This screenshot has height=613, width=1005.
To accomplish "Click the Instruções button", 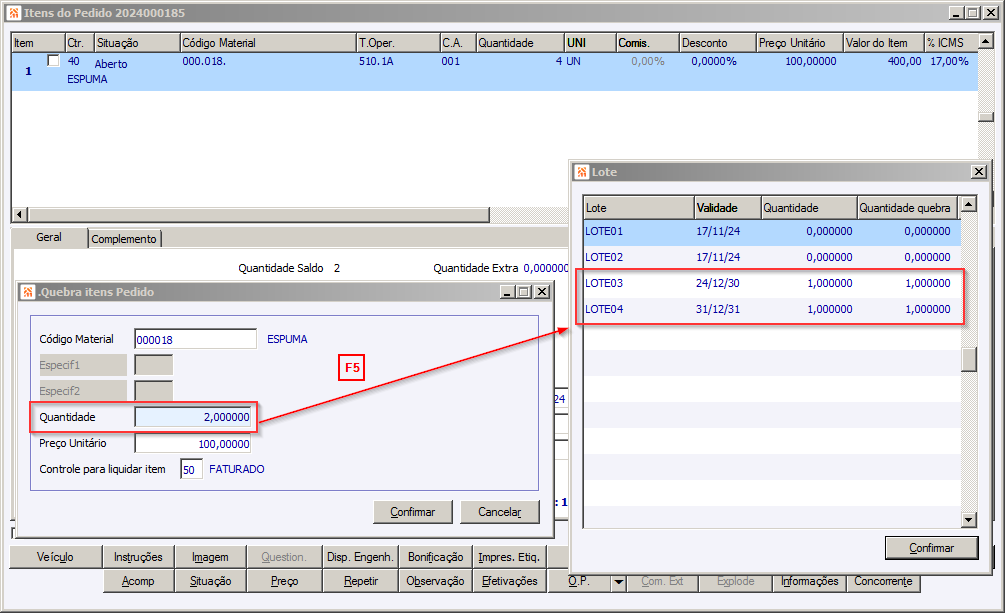I will coord(138,557).
